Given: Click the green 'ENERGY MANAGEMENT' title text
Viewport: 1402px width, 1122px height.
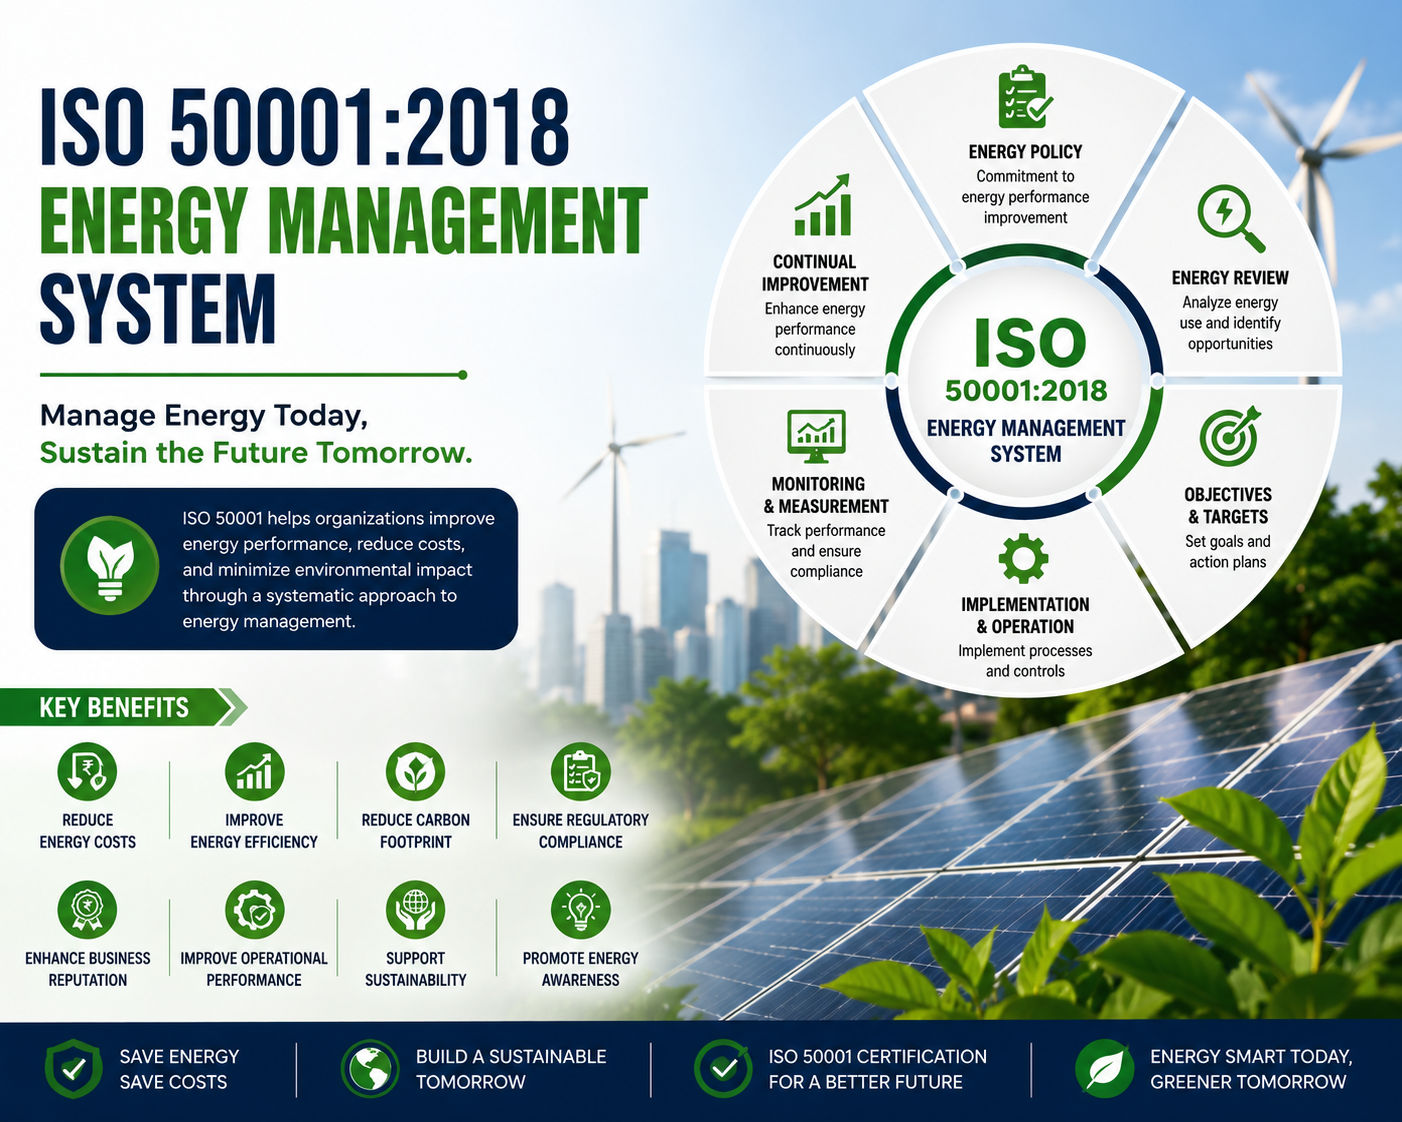Looking at the screenshot, I should 344,219.
